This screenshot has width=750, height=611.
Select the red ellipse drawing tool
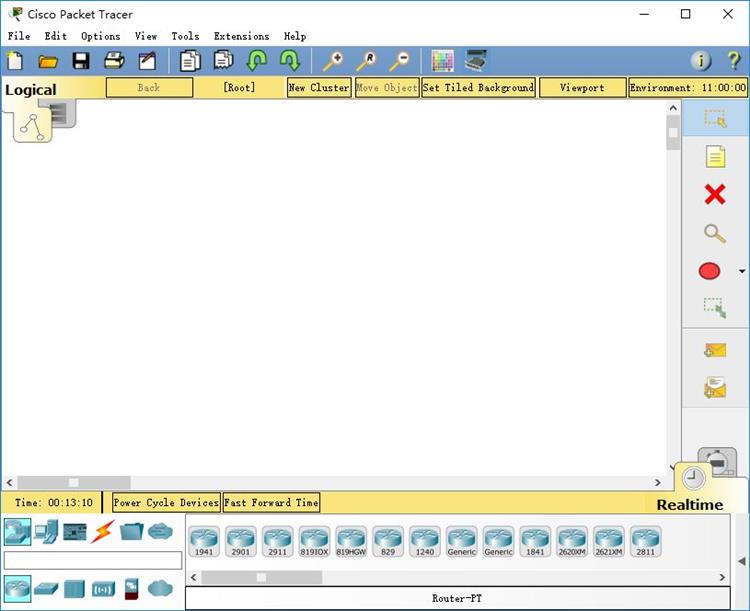(709, 271)
